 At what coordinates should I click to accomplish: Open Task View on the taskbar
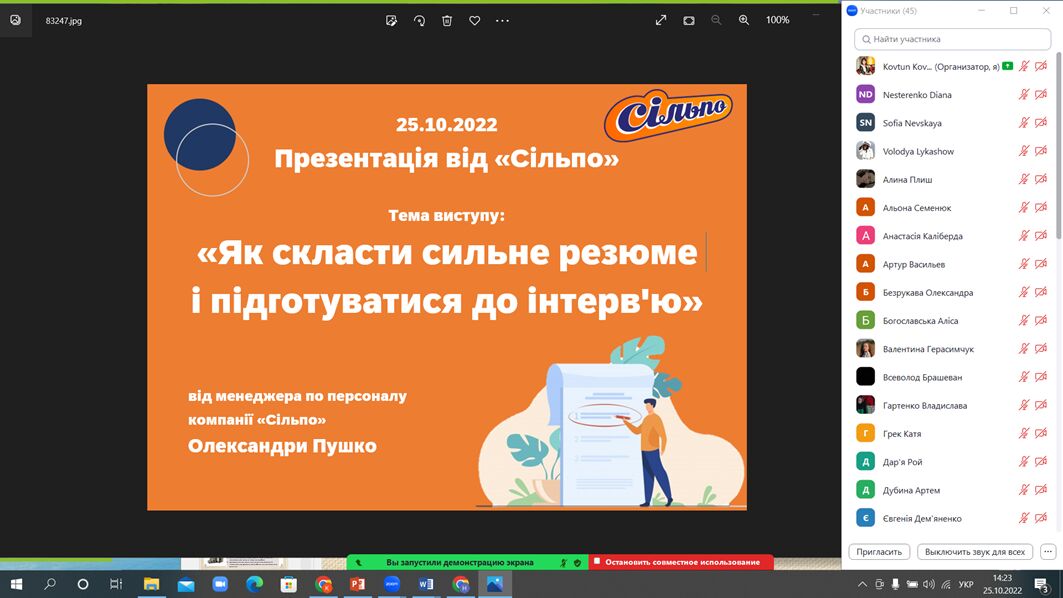click(x=116, y=584)
